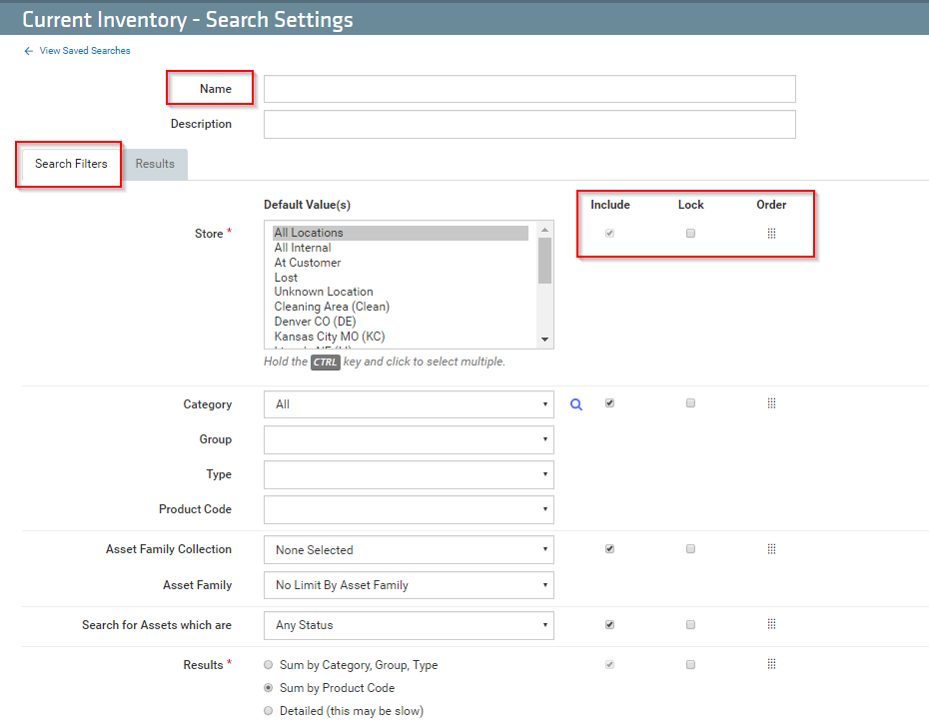Image resolution: width=929 pixels, height=725 pixels.
Task: Toggle the Store Include checkbox
Action: [610, 233]
